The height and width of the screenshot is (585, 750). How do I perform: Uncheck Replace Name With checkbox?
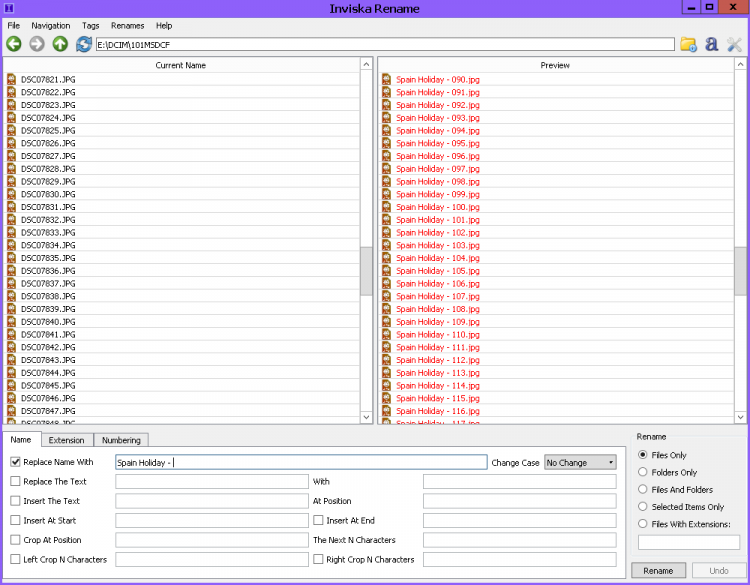point(15,462)
